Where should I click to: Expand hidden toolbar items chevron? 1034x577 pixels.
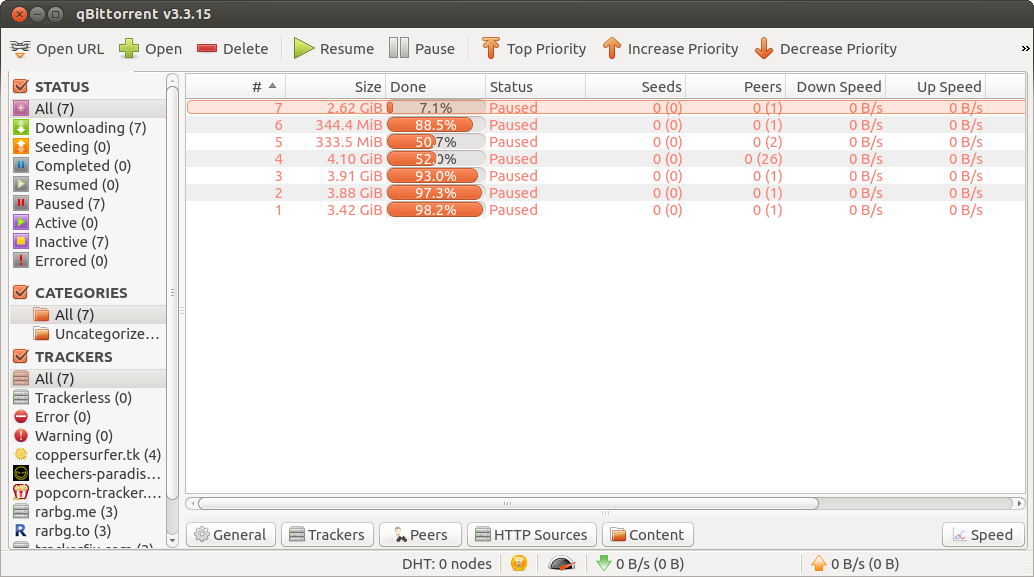pos(1025,48)
